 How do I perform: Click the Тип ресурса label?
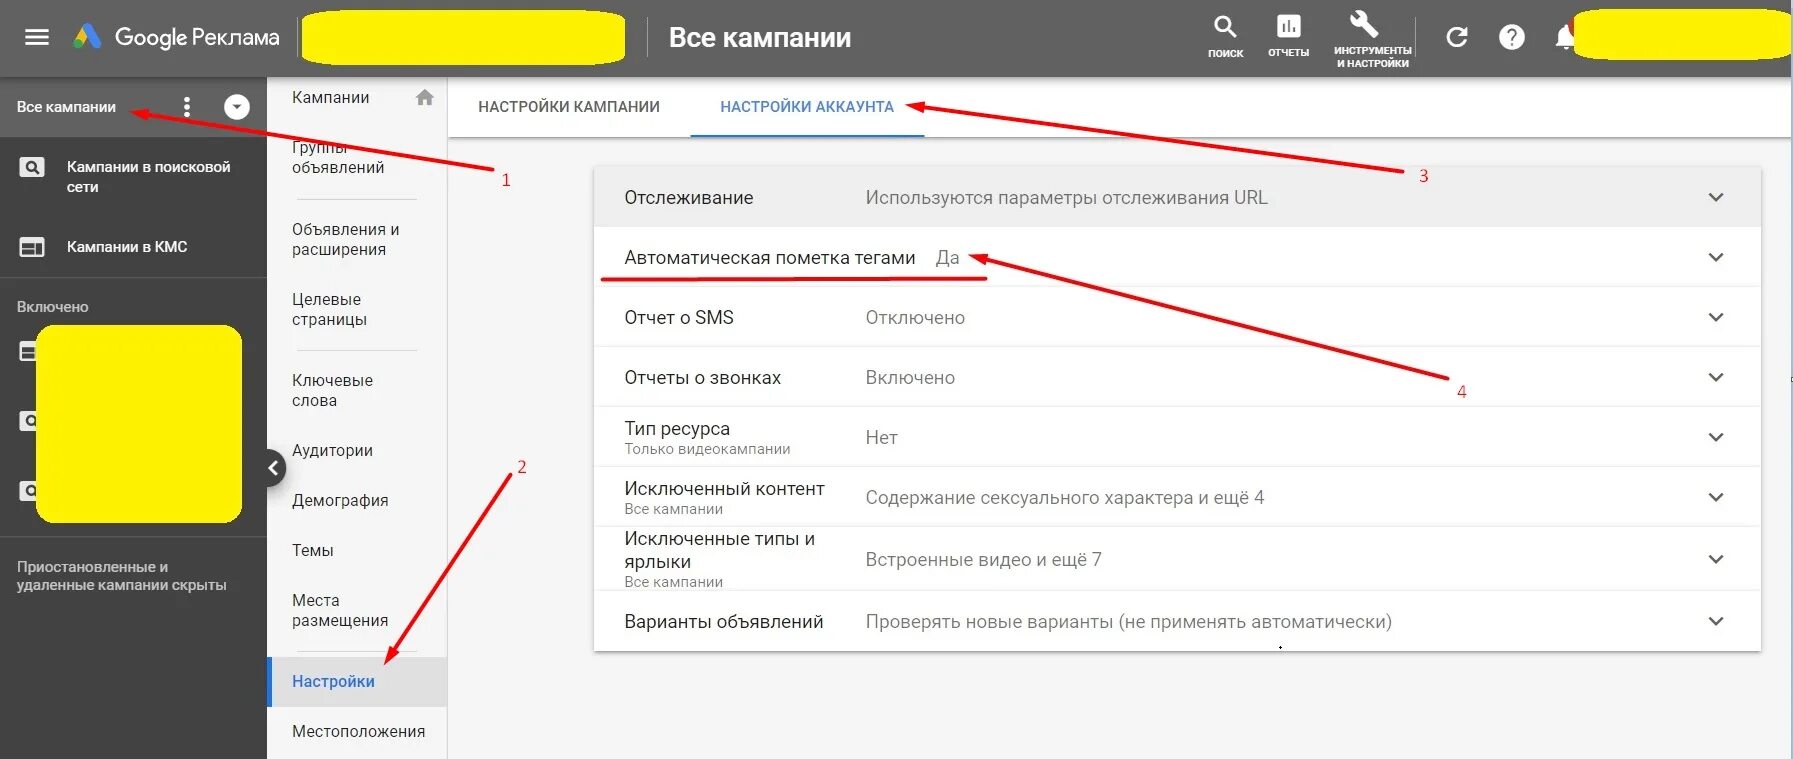(677, 428)
